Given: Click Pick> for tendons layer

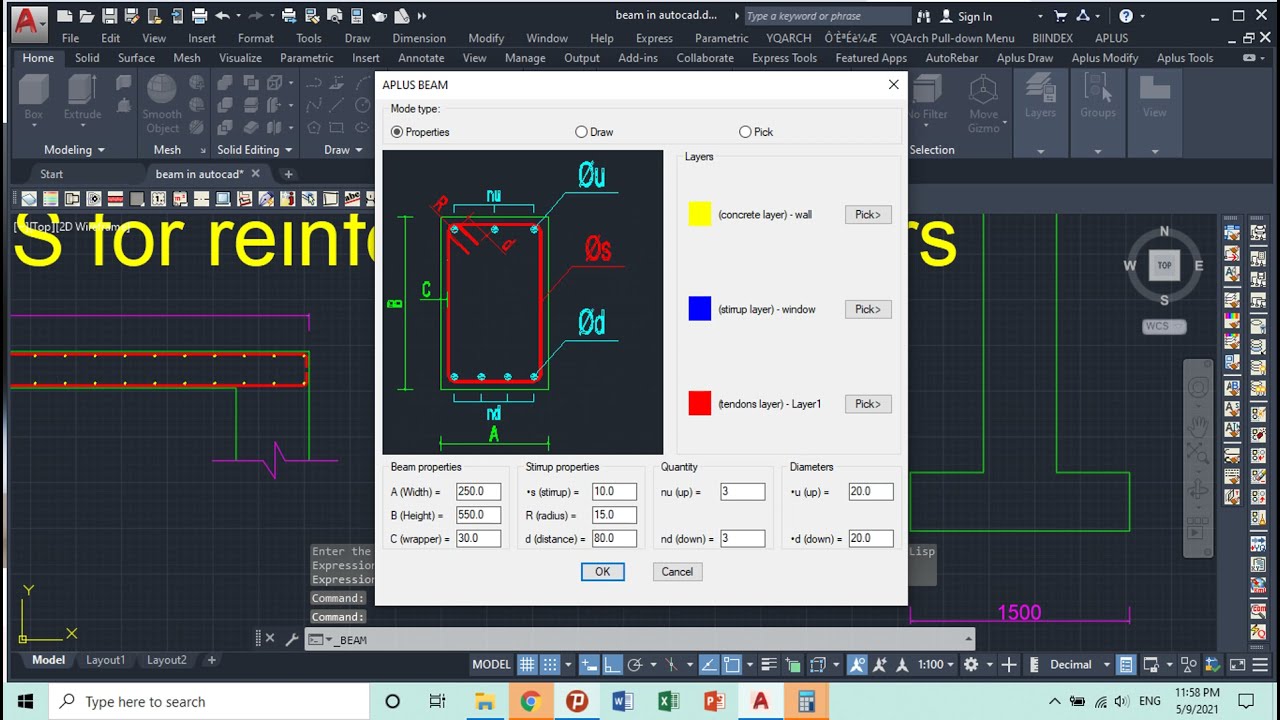Looking at the screenshot, I should (868, 404).
